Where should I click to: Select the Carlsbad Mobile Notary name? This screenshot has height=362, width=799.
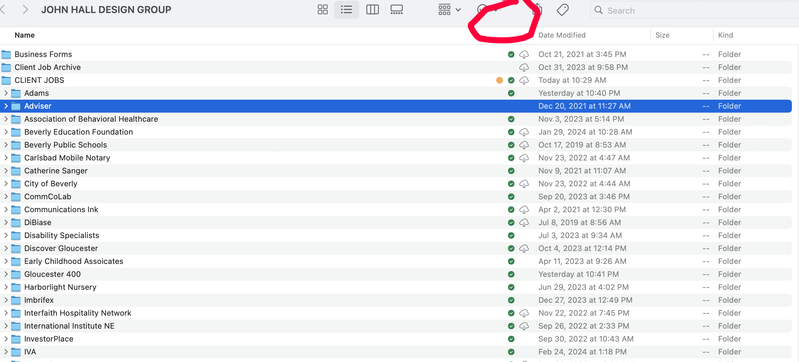pos(67,158)
